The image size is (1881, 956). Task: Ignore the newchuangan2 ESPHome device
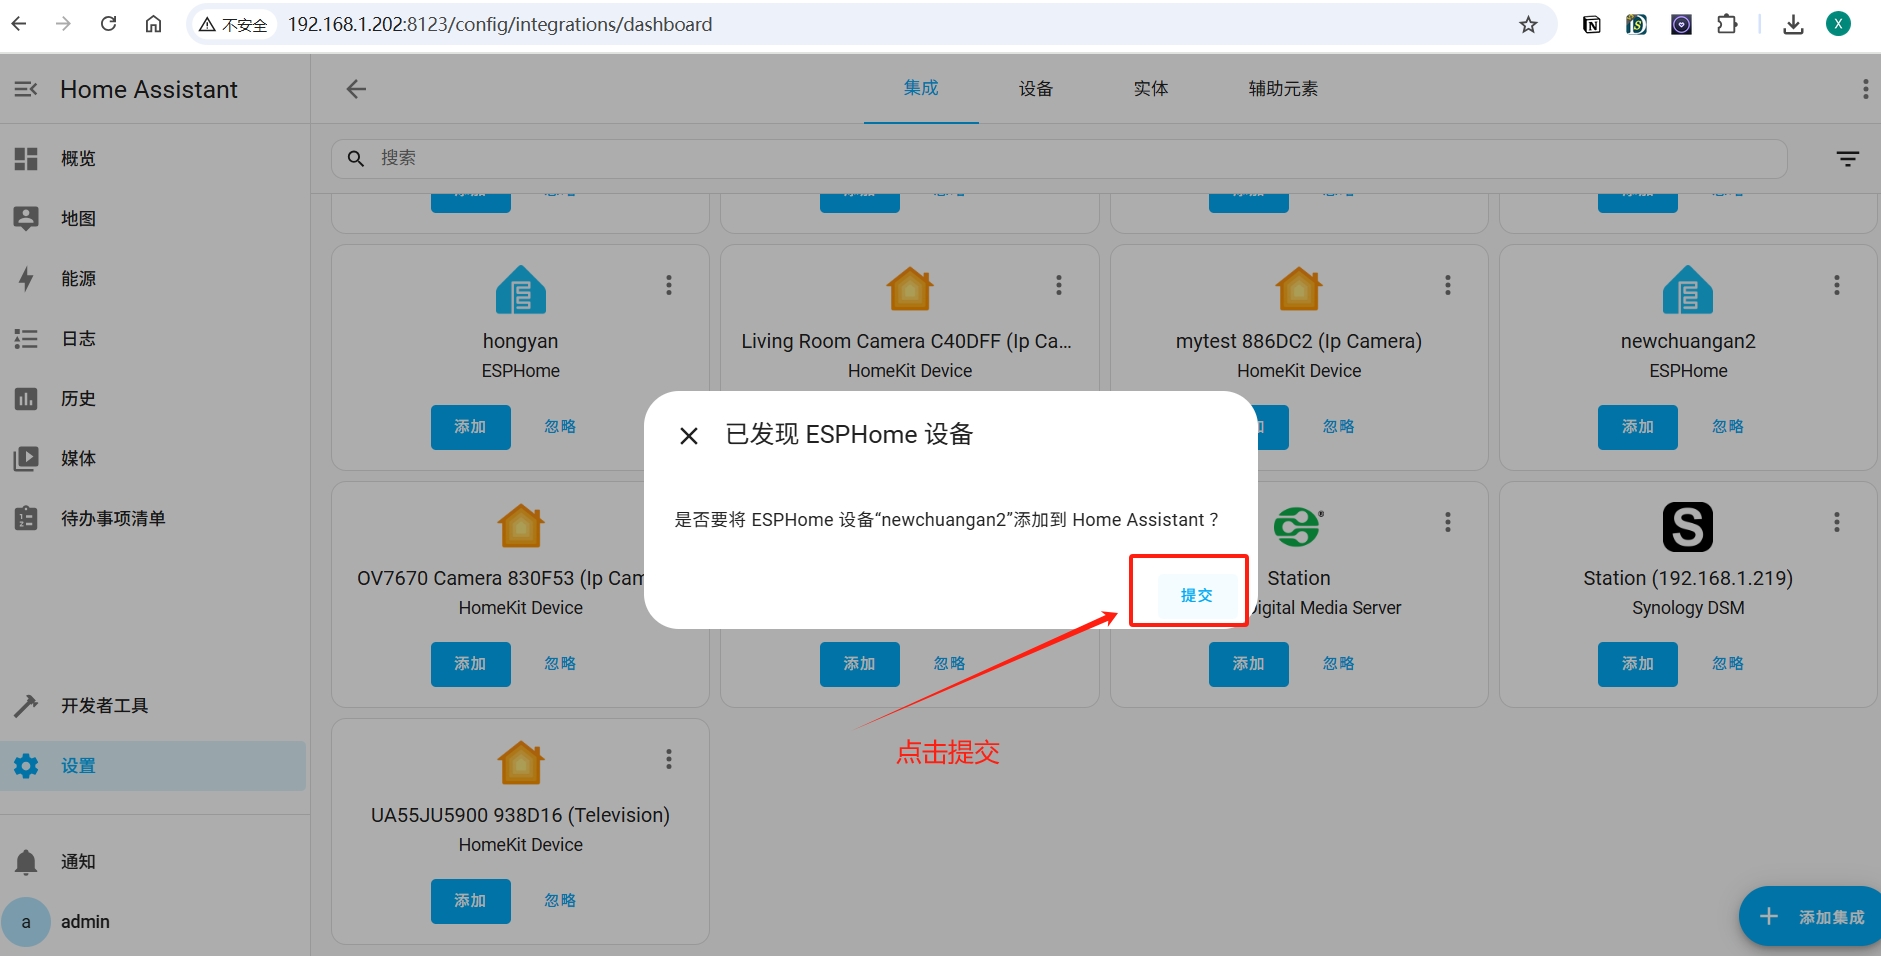click(1727, 427)
